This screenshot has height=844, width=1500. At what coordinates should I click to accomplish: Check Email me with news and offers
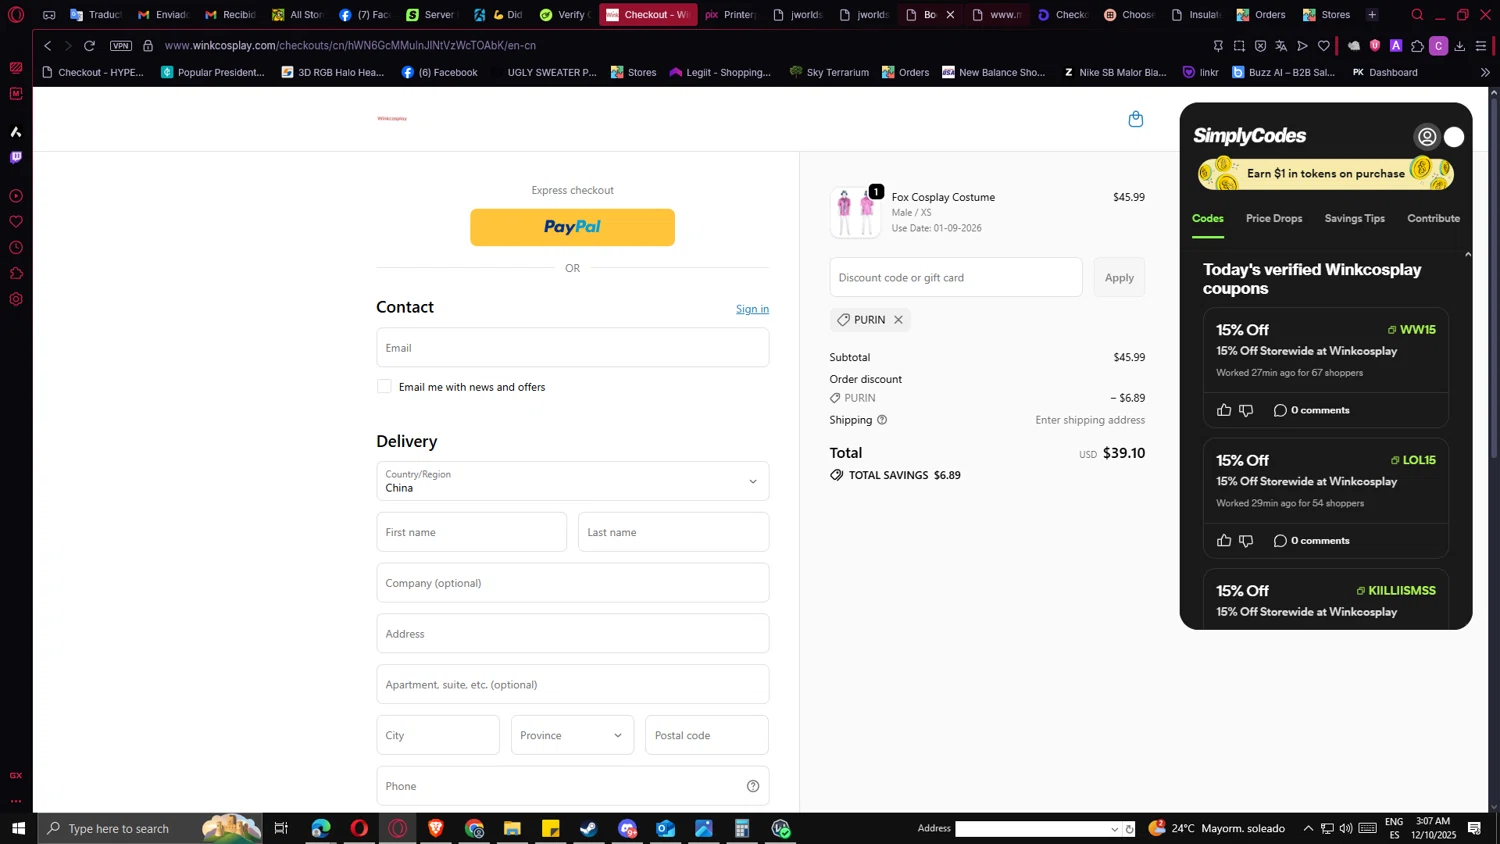pyautogui.click(x=384, y=386)
